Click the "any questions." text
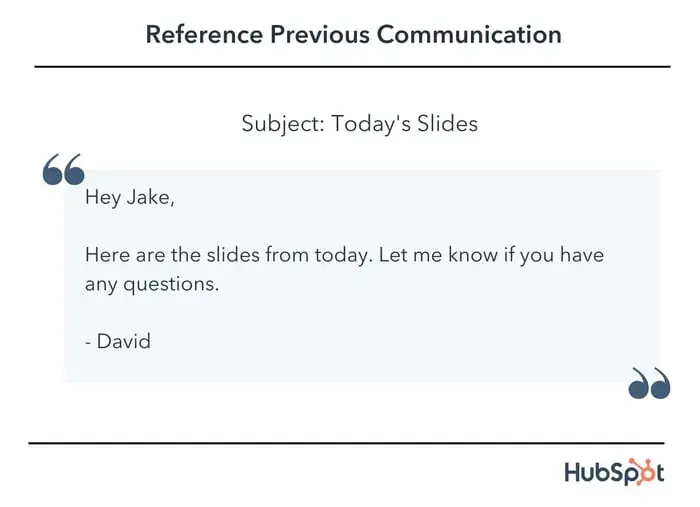 [x=151, y=284]
